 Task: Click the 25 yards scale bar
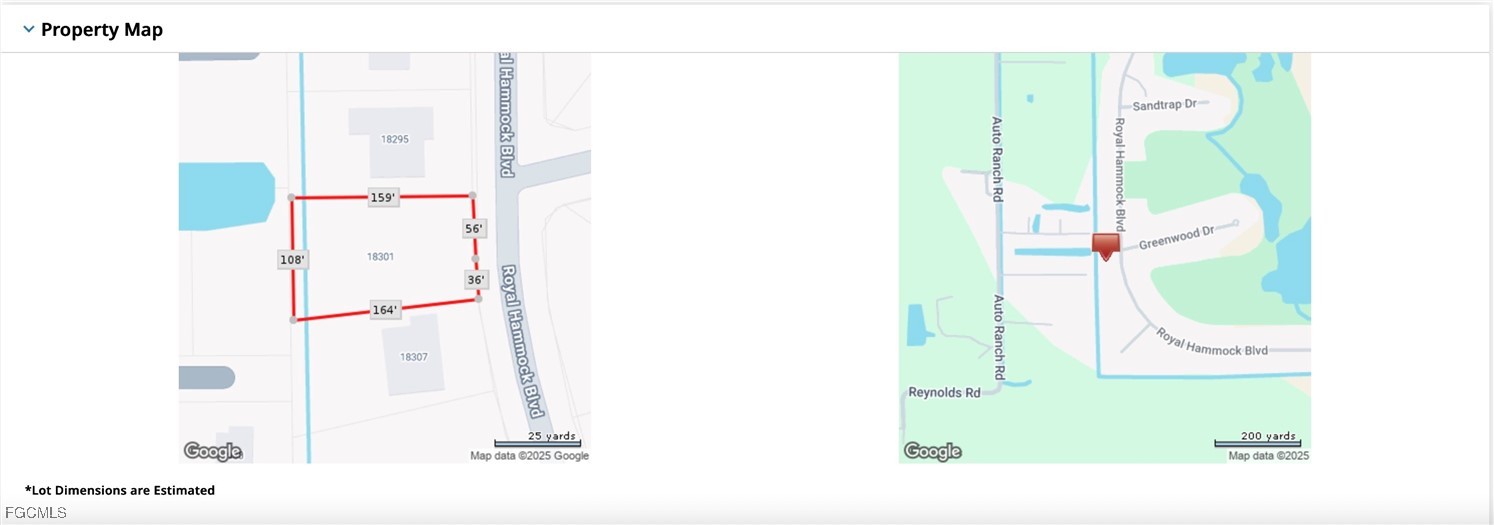538,440
